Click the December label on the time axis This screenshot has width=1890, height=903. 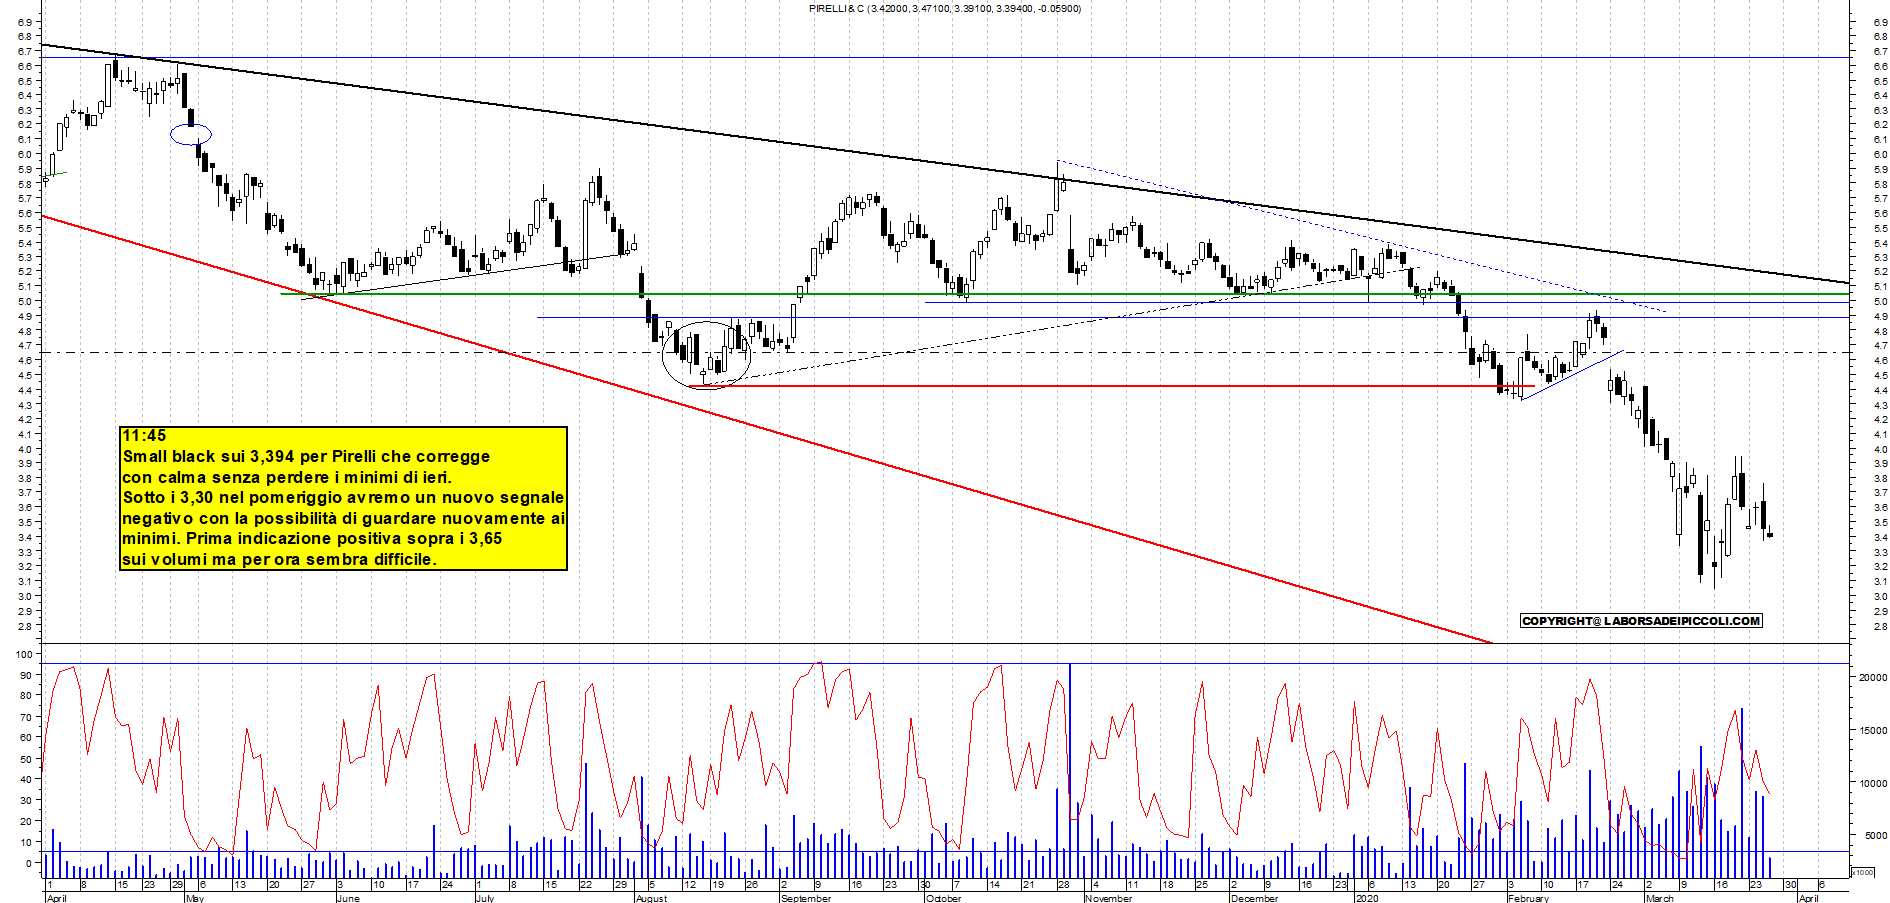(x=1254, y=898)
